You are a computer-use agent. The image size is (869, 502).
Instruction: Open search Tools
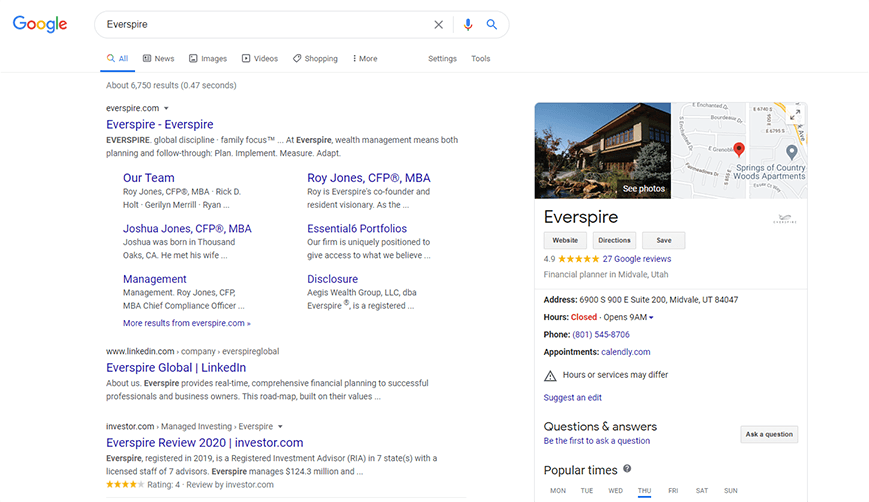point(480,59)
